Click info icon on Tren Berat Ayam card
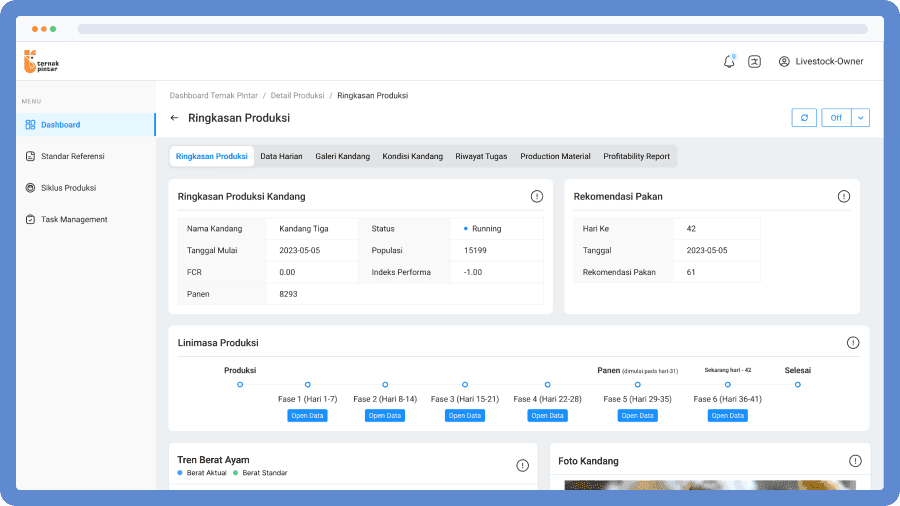Image resolution: width=900 pixels, height=506 pixels. pyautogui.click(x=522, y=465)
